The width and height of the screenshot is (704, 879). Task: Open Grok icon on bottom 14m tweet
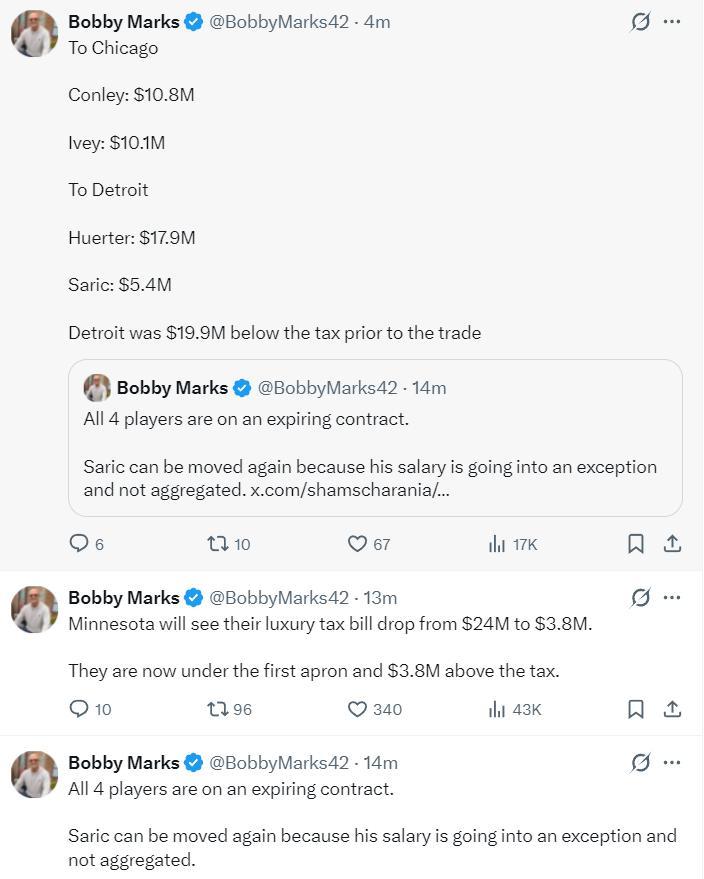click(640, 763)
